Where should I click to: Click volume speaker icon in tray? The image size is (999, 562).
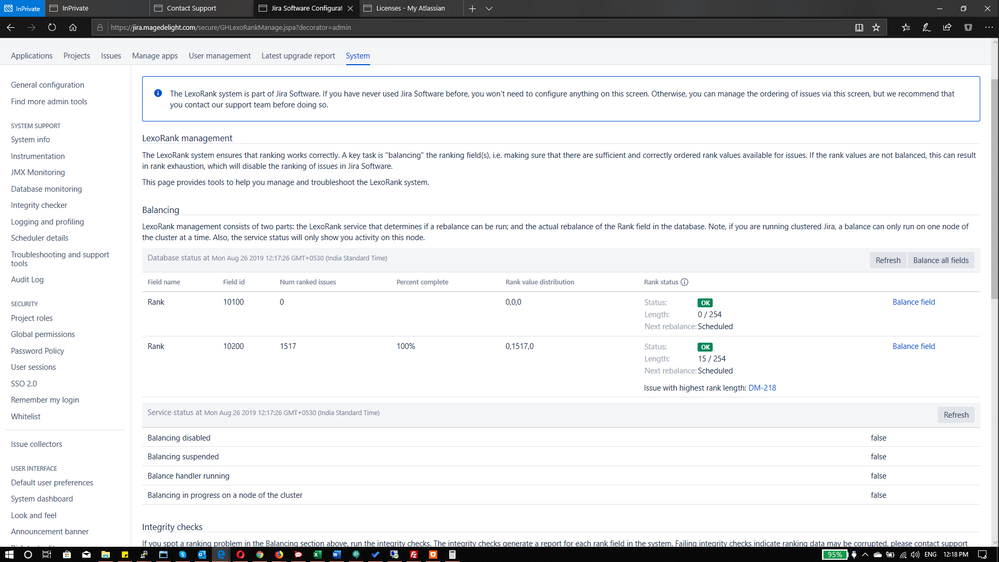916,554
